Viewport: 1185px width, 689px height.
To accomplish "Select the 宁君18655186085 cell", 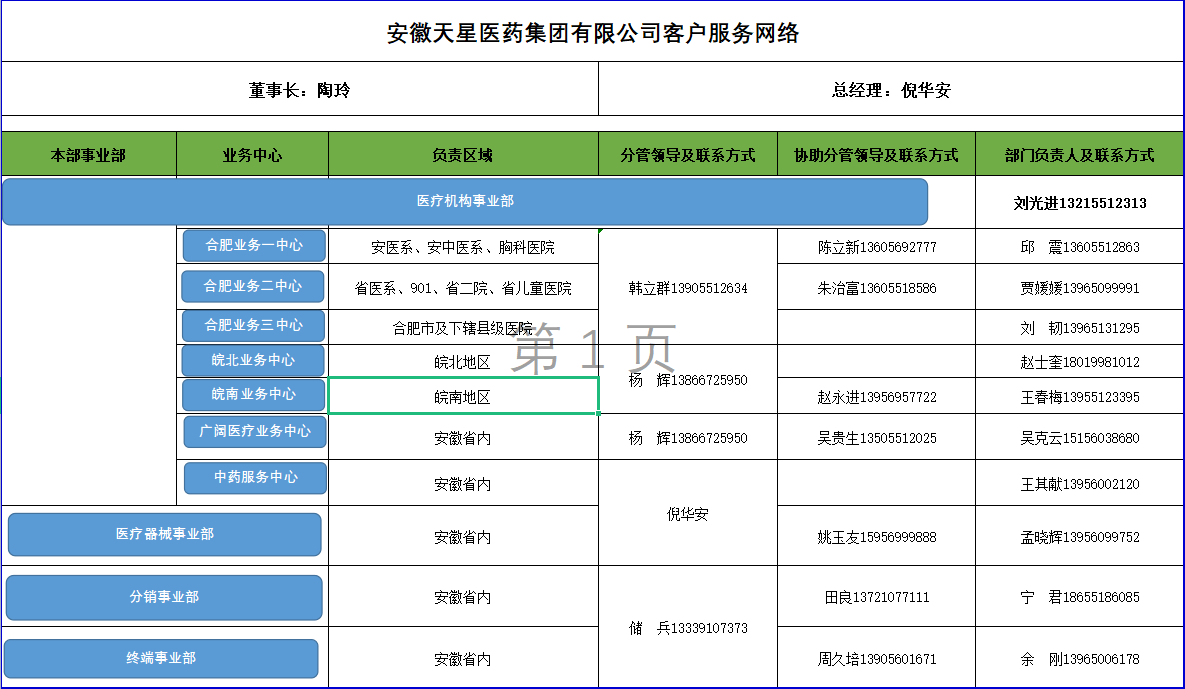I will click(x=1079, y=597).
